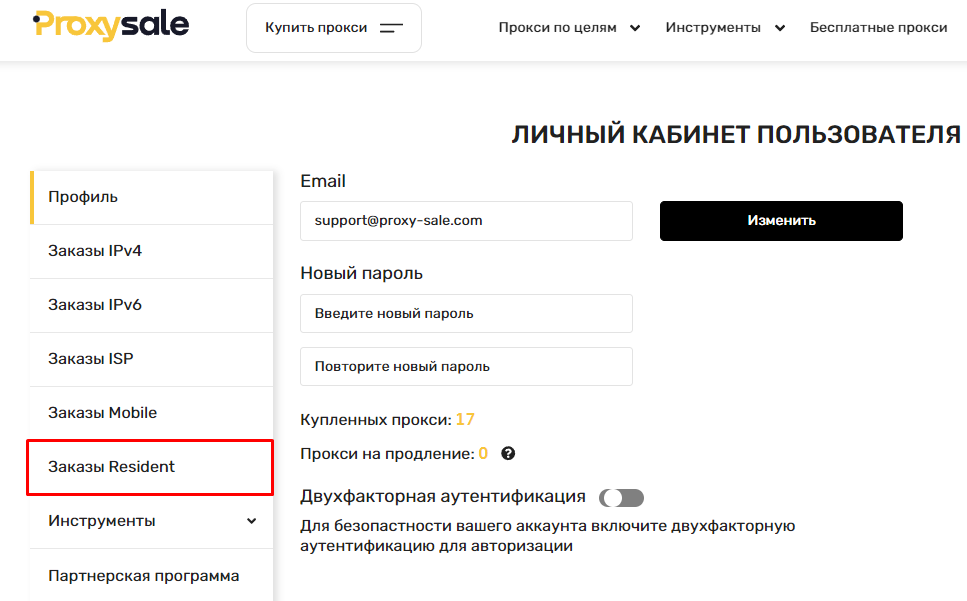The image size is (967, 601).
Task: Expand sidebar Инструменты chevron
Action: click(252, 521)
